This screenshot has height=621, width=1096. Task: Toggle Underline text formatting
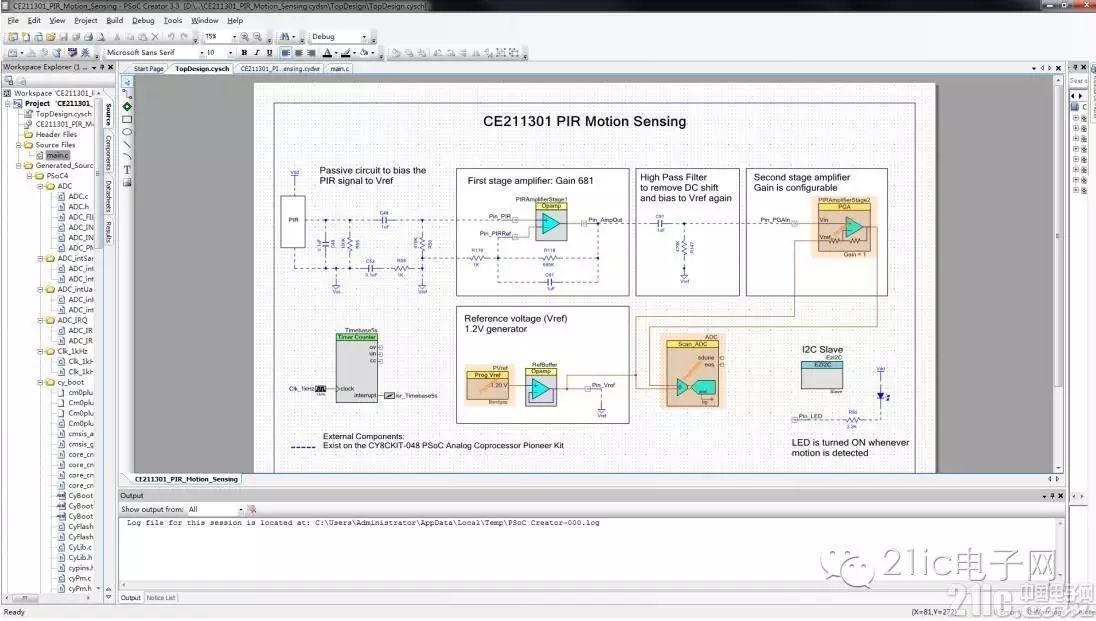269,52
